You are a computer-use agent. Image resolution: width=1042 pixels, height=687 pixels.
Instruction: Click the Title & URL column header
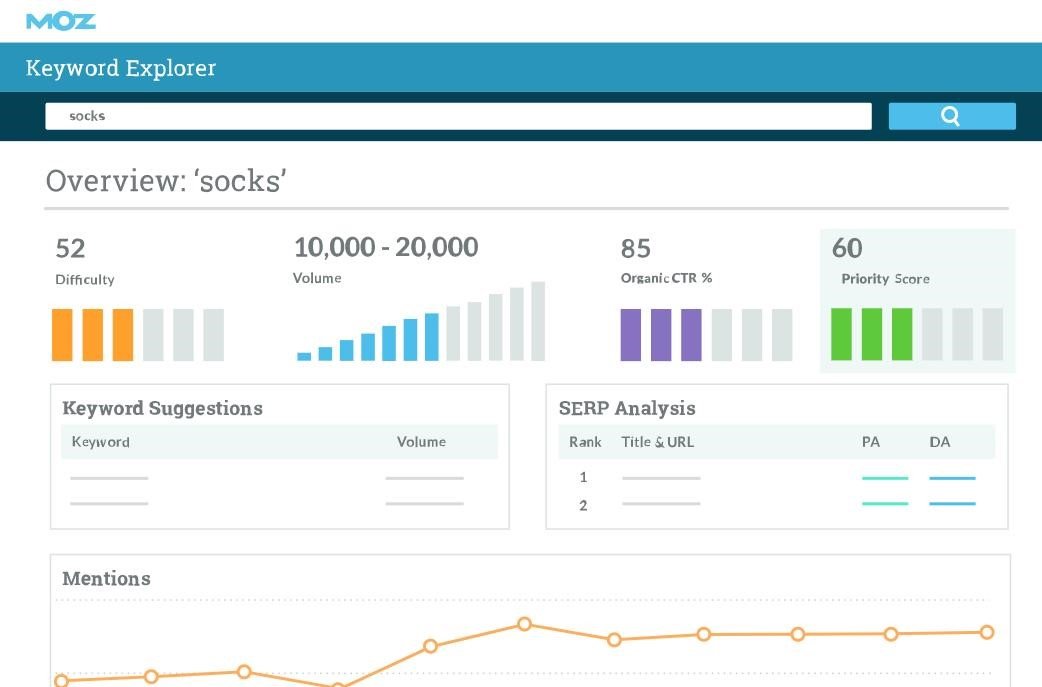[657, 442]
